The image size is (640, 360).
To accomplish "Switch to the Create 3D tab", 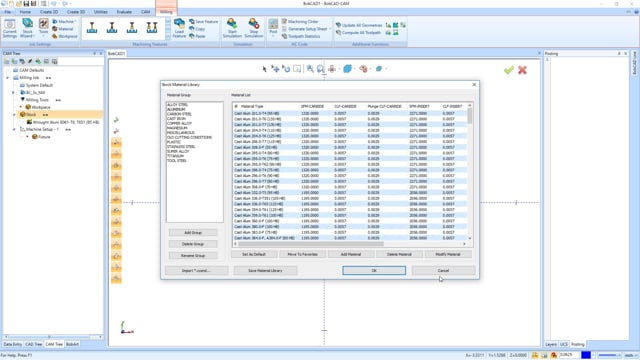I will [76, 12].
